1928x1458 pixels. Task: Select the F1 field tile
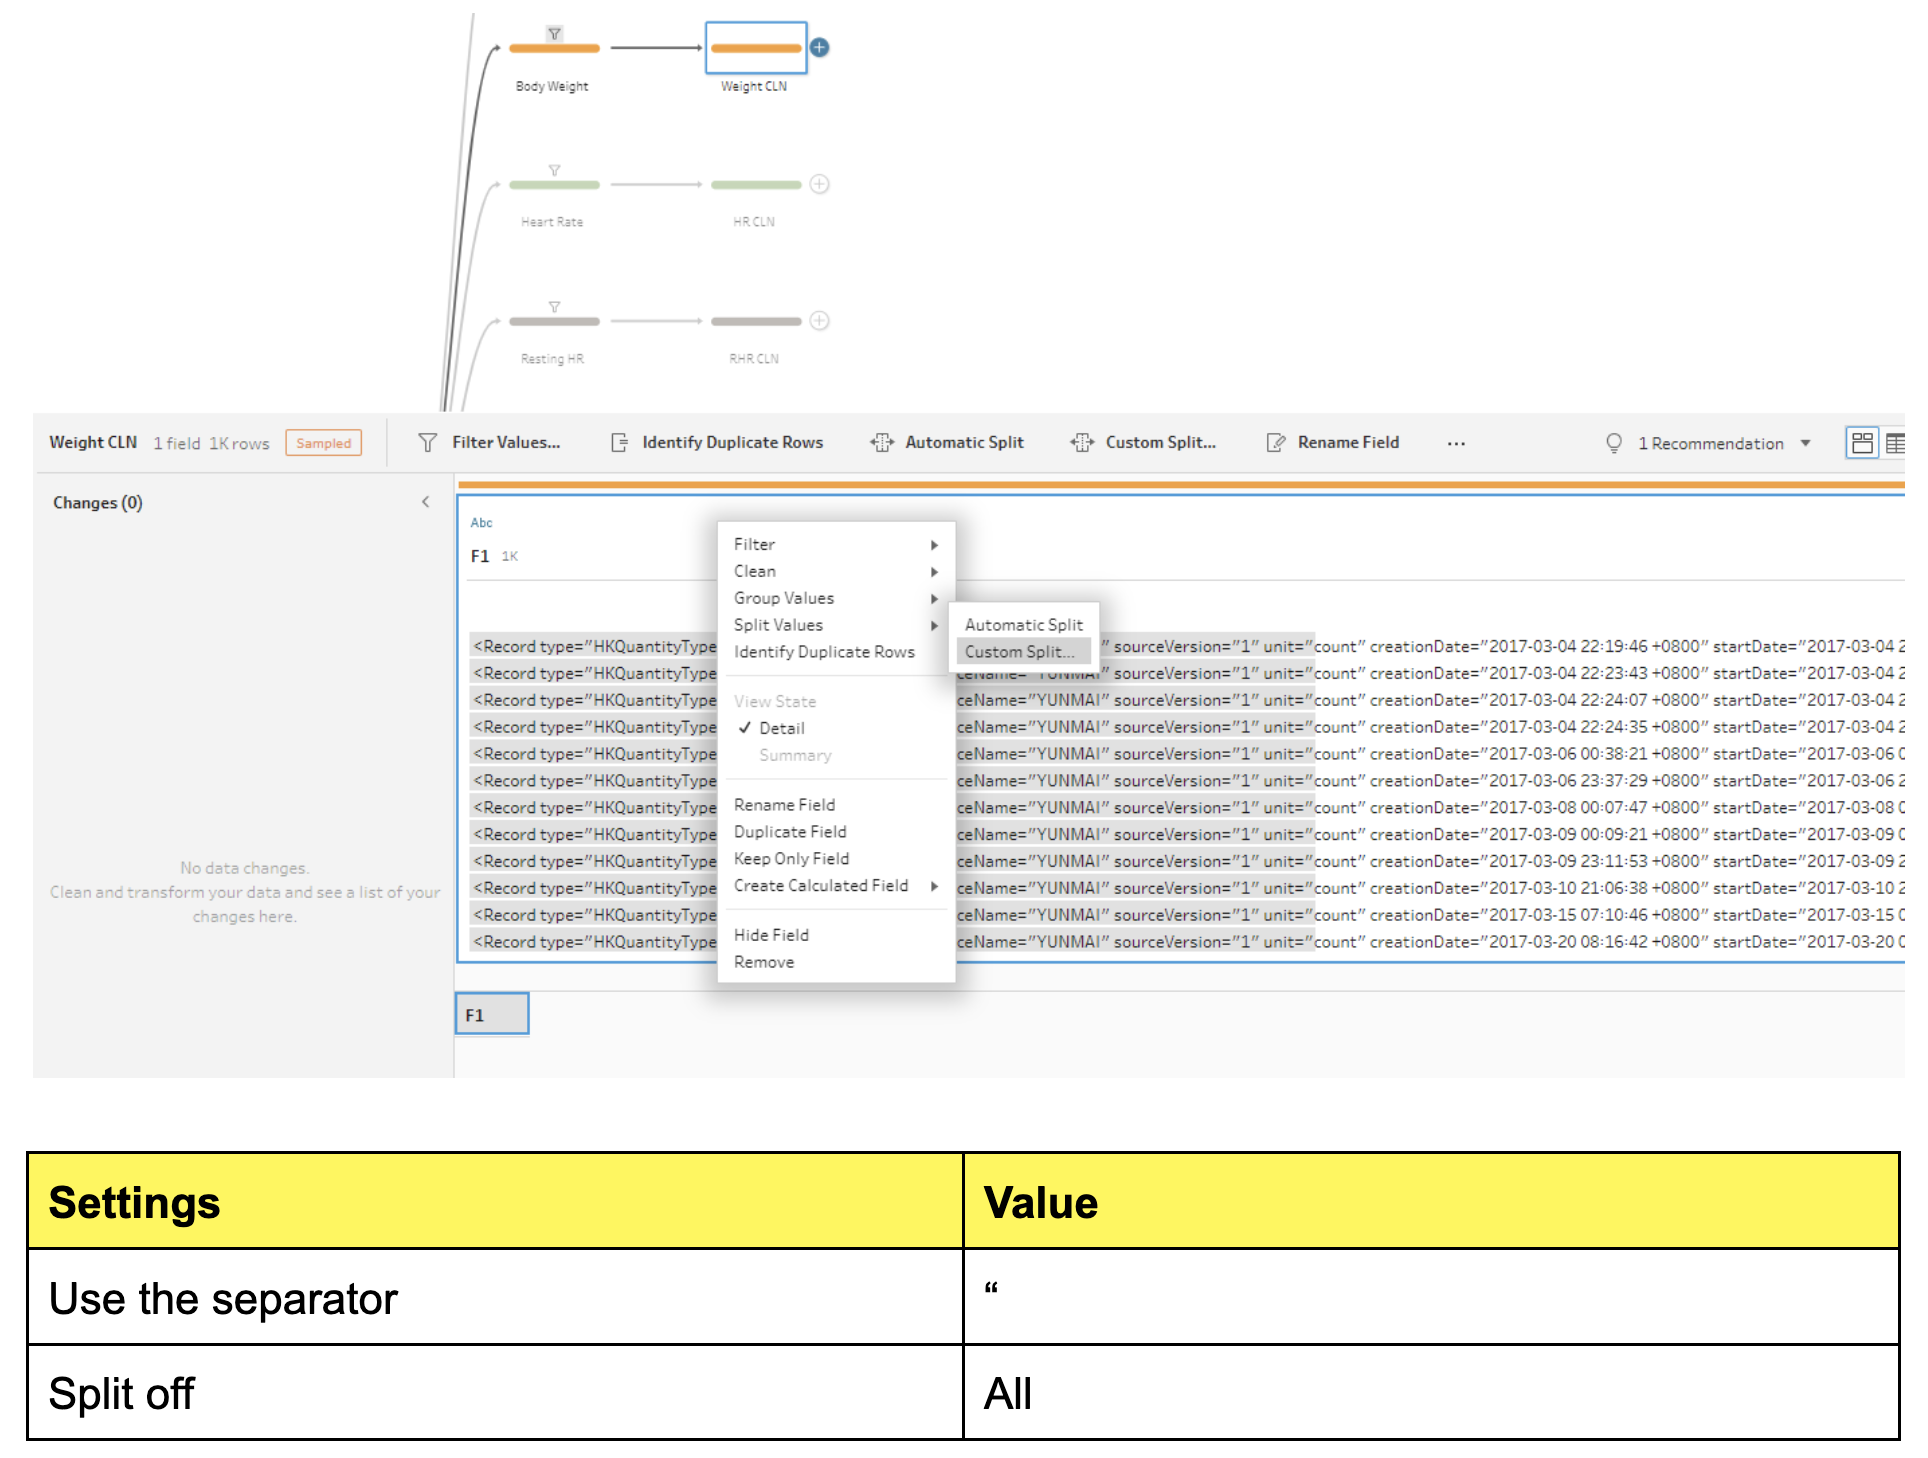[x=491, y=1015]
